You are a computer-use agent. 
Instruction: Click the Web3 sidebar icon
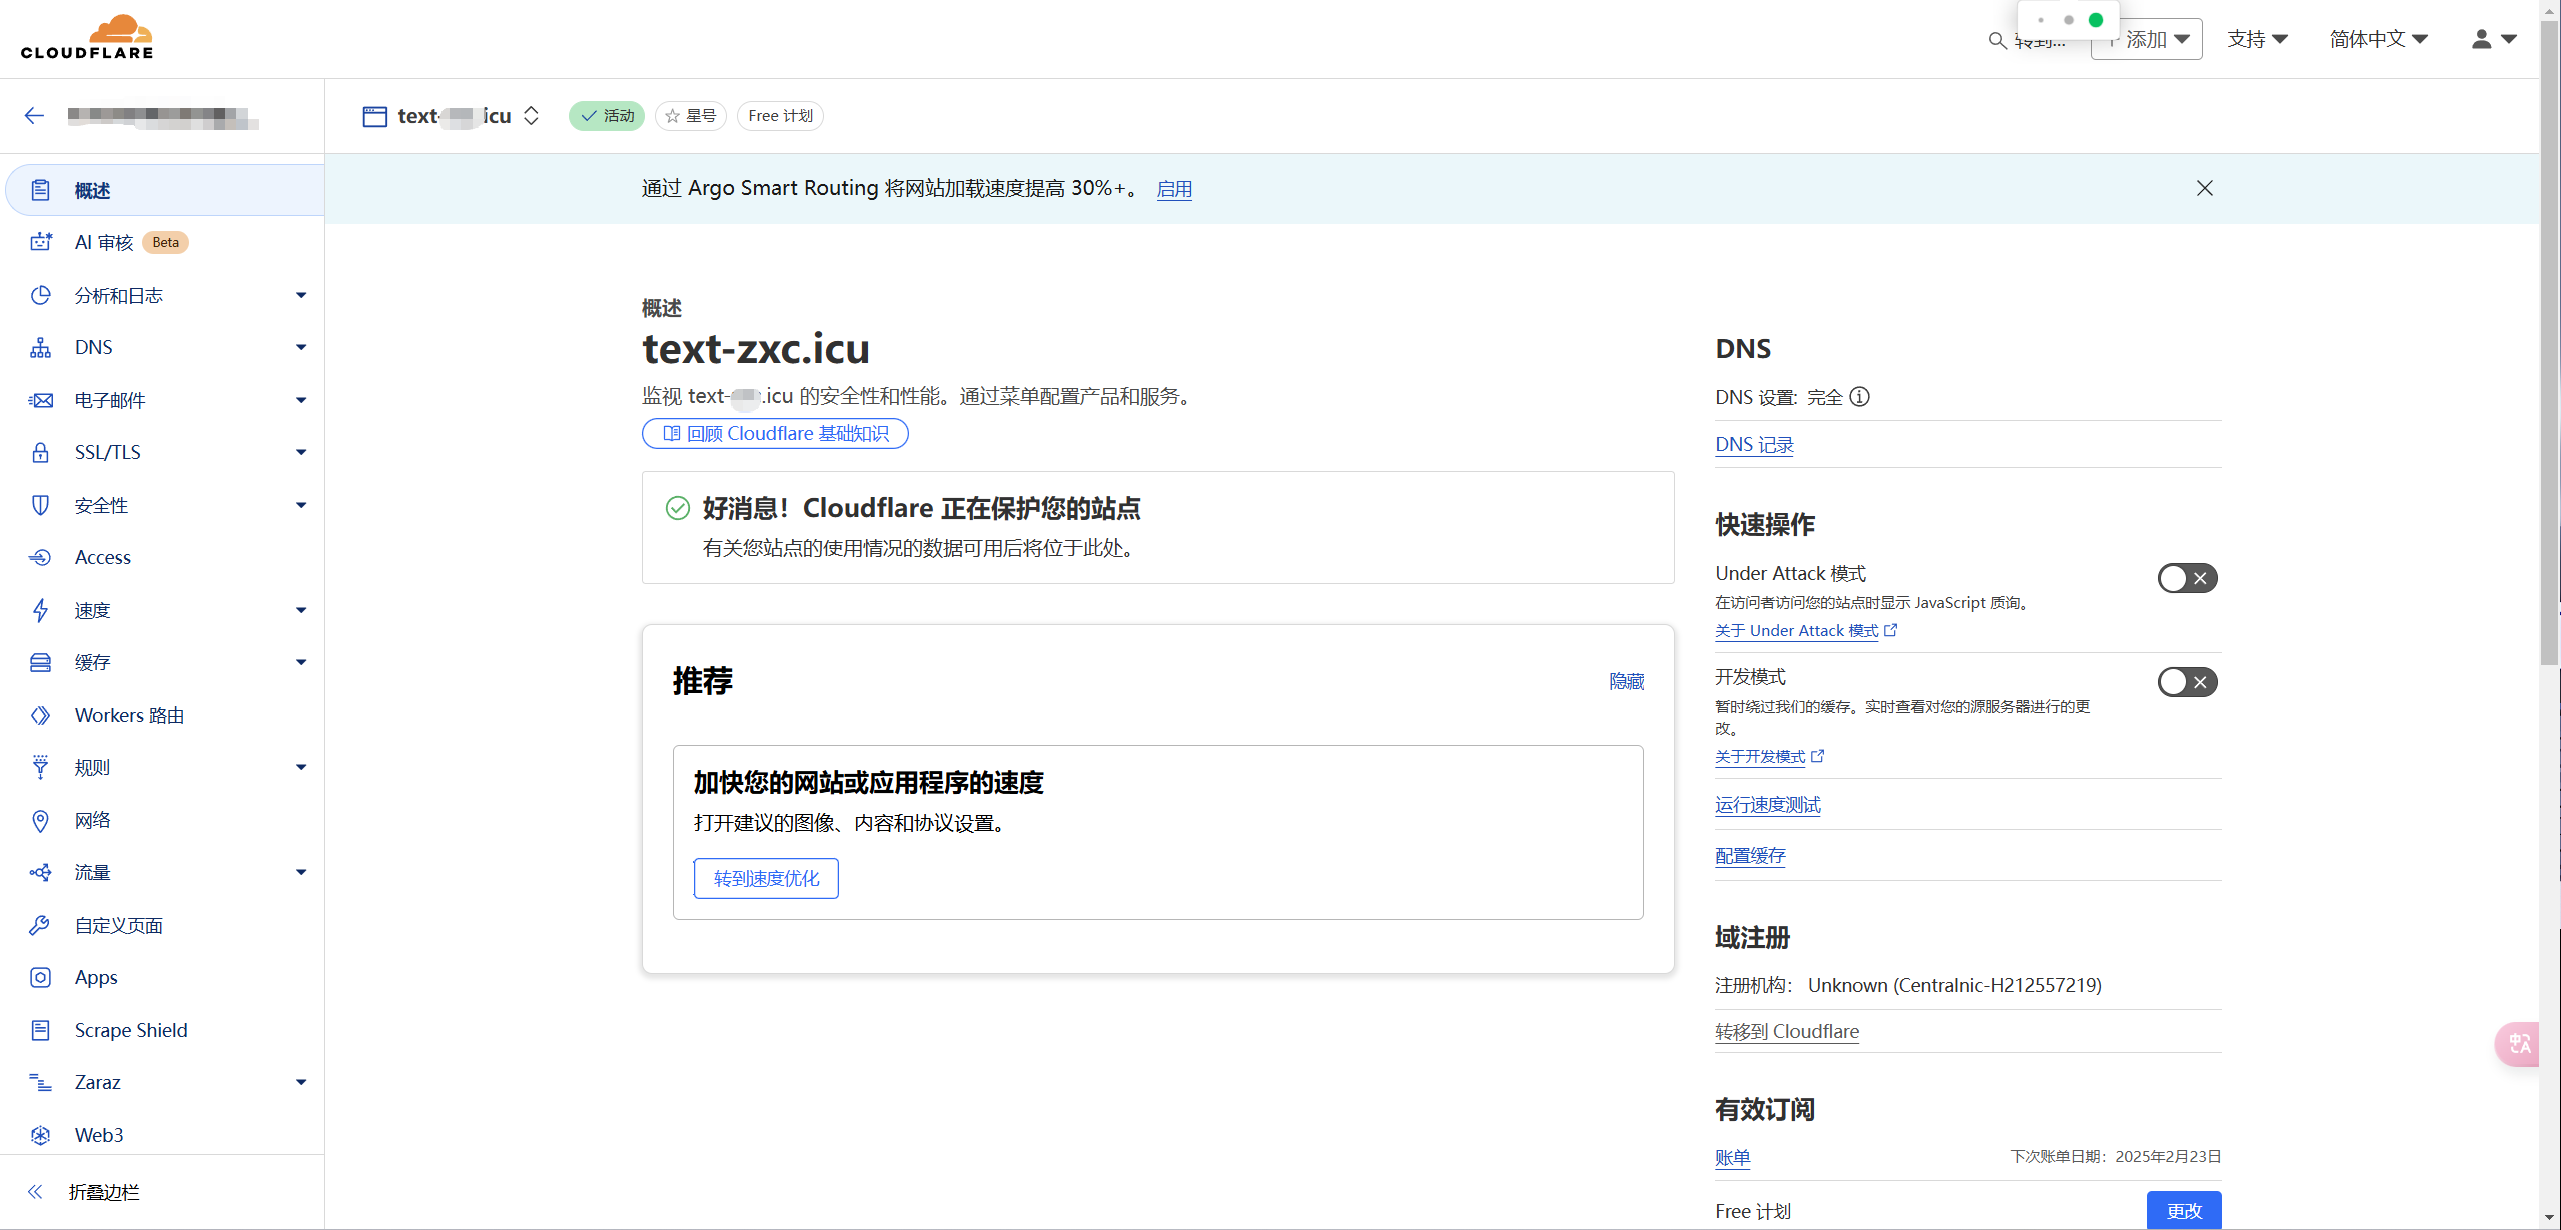pyautogui.click(x=40, y=1135)
